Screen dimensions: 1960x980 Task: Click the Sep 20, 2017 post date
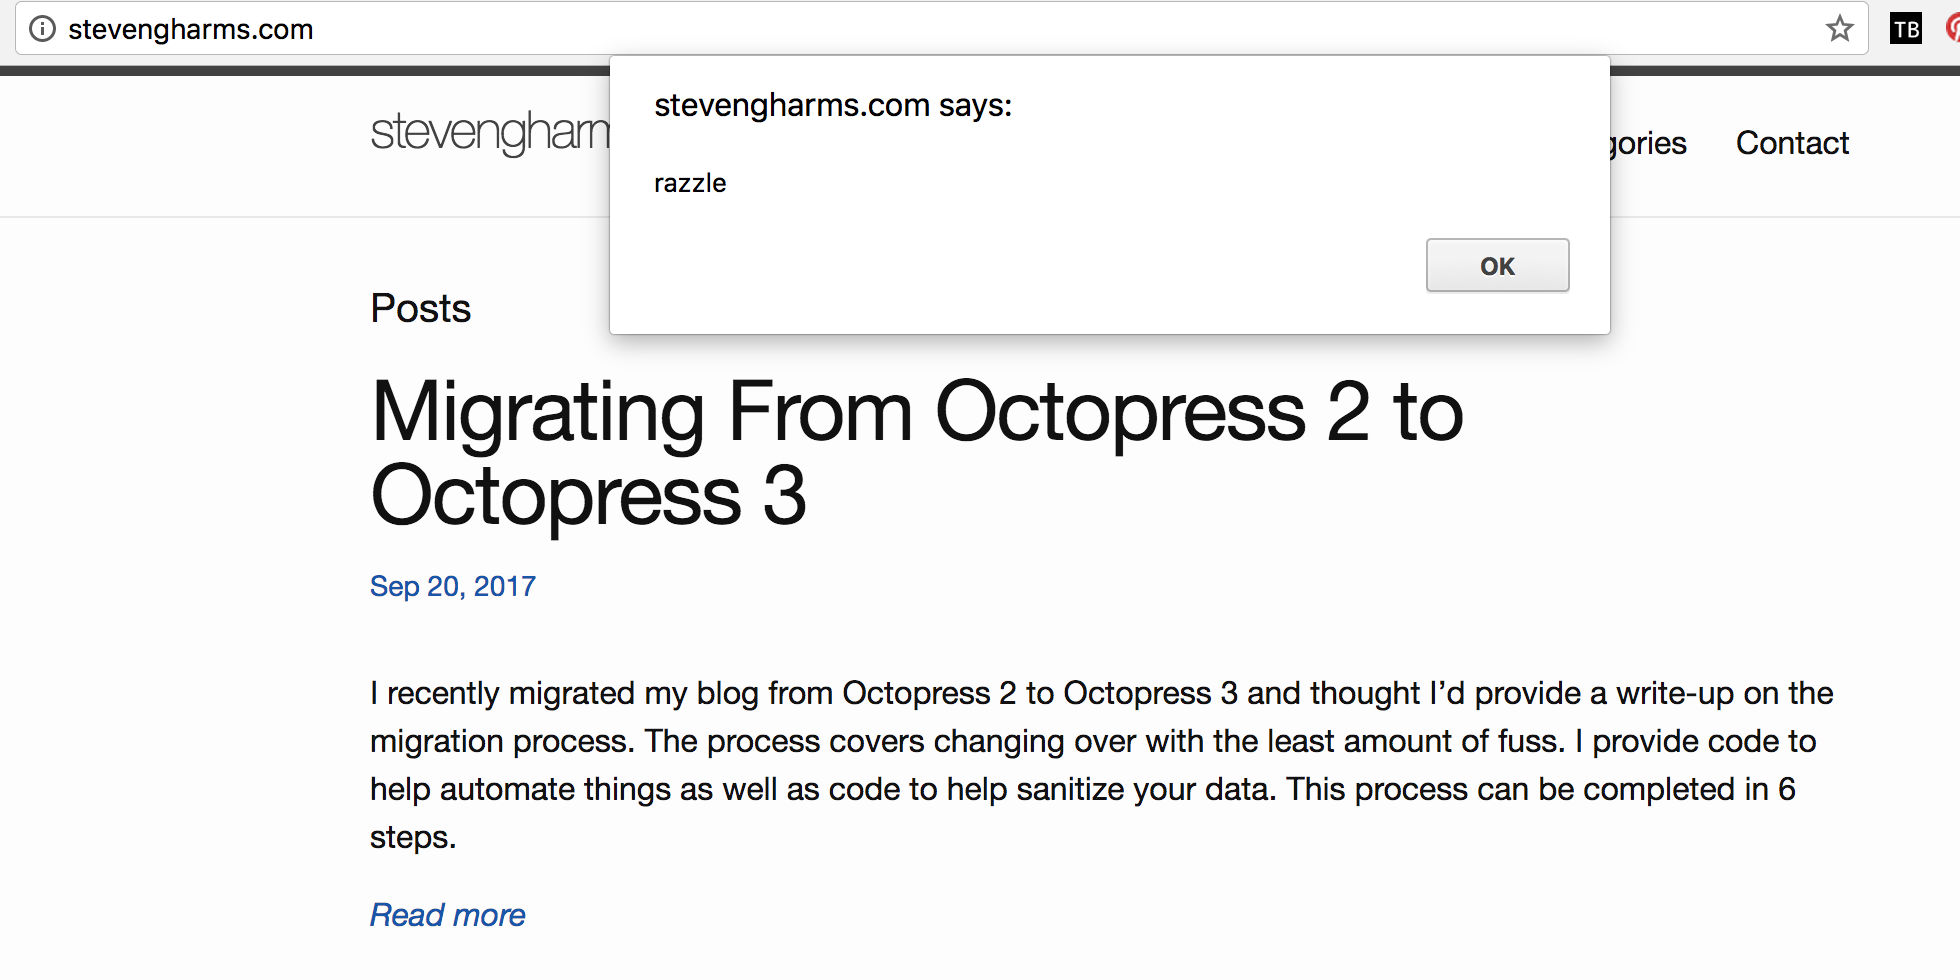(452, 586)
